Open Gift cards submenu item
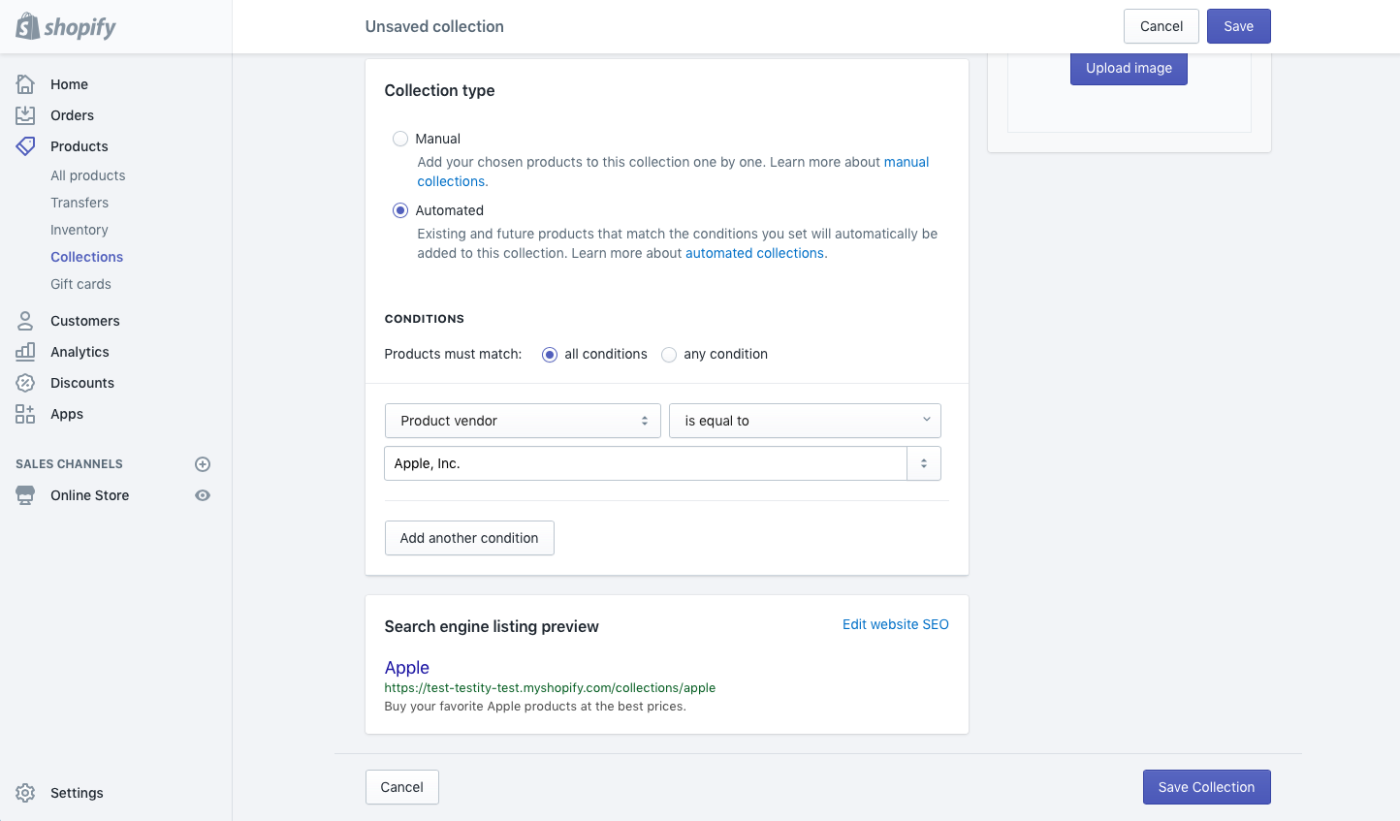This screenshot has height=821, width=1400. tap(81, 284)
